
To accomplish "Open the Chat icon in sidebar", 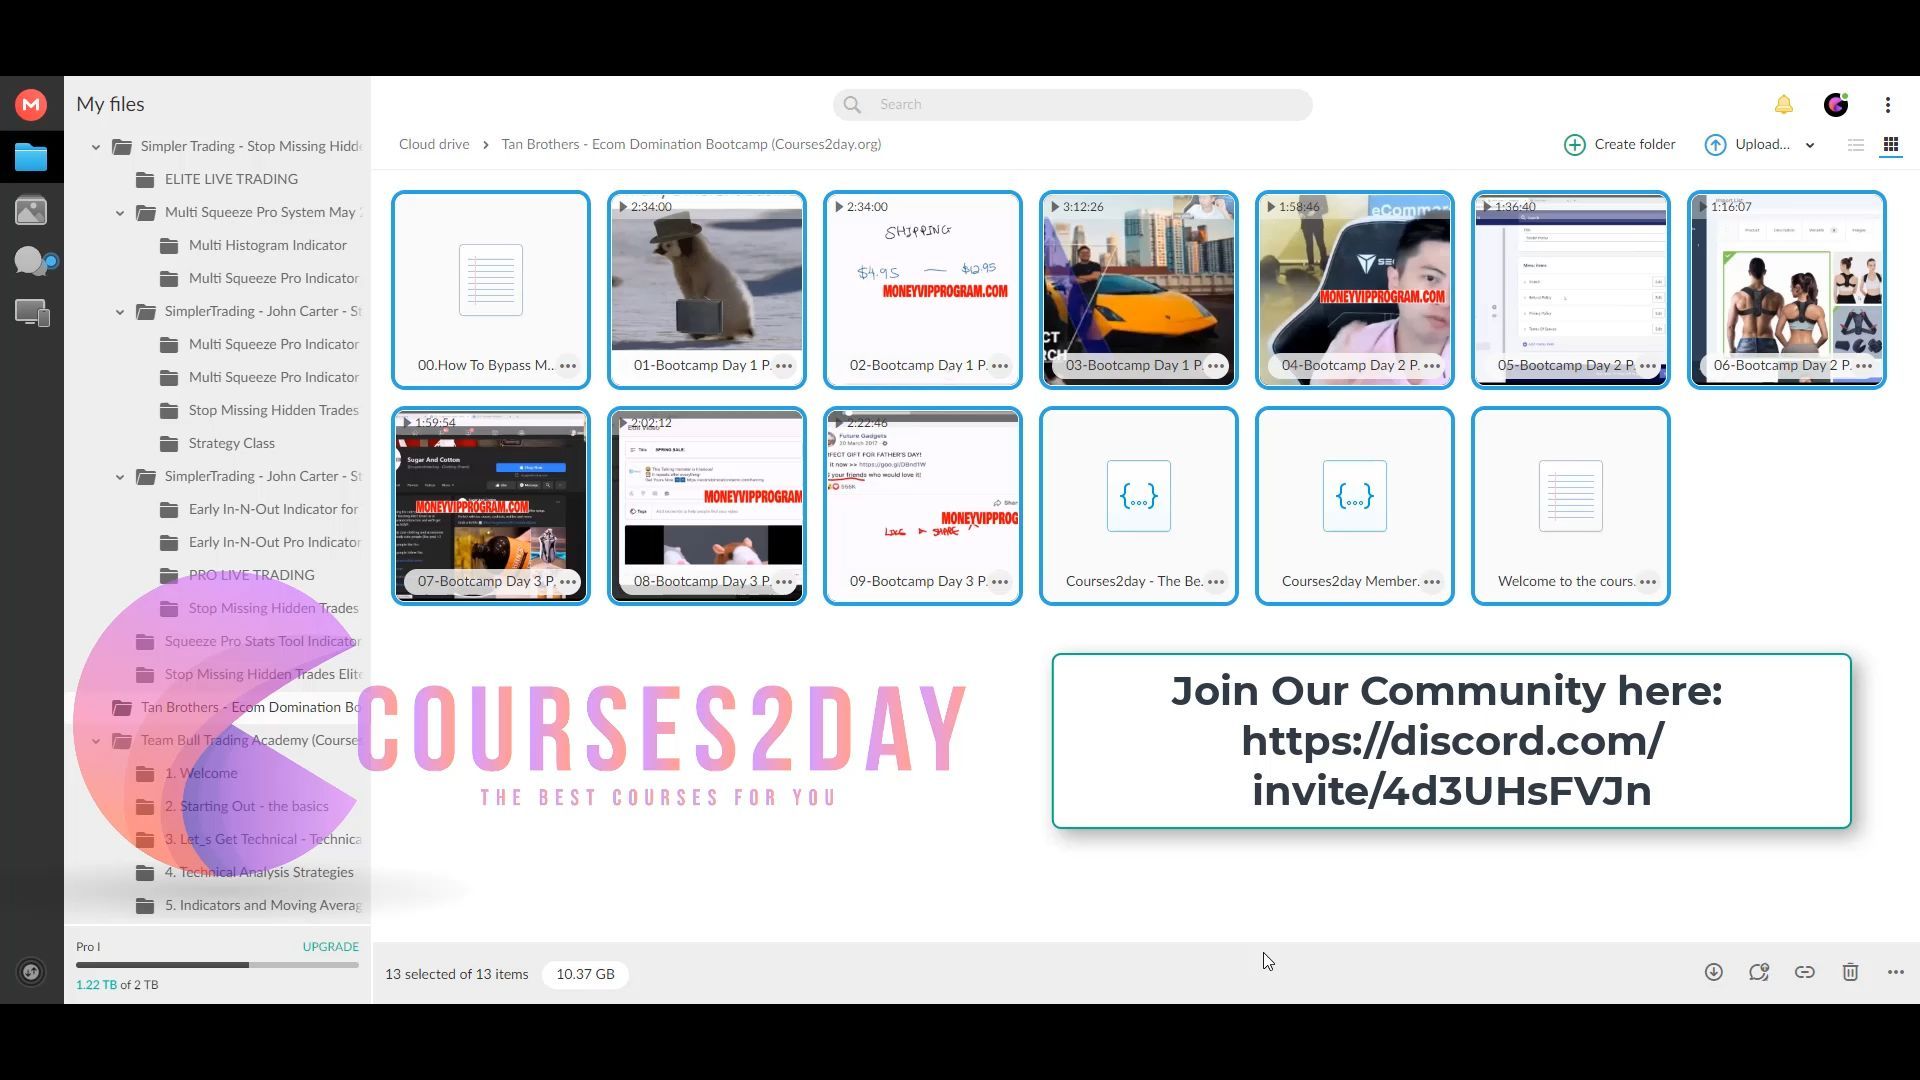I will tap(33, 261).
